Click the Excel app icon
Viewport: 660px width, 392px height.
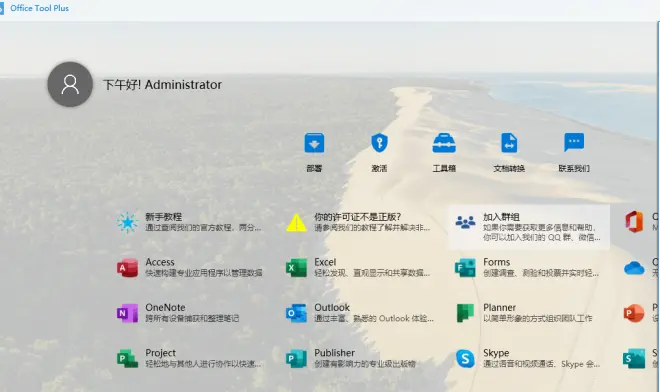(x=296, y=268)
